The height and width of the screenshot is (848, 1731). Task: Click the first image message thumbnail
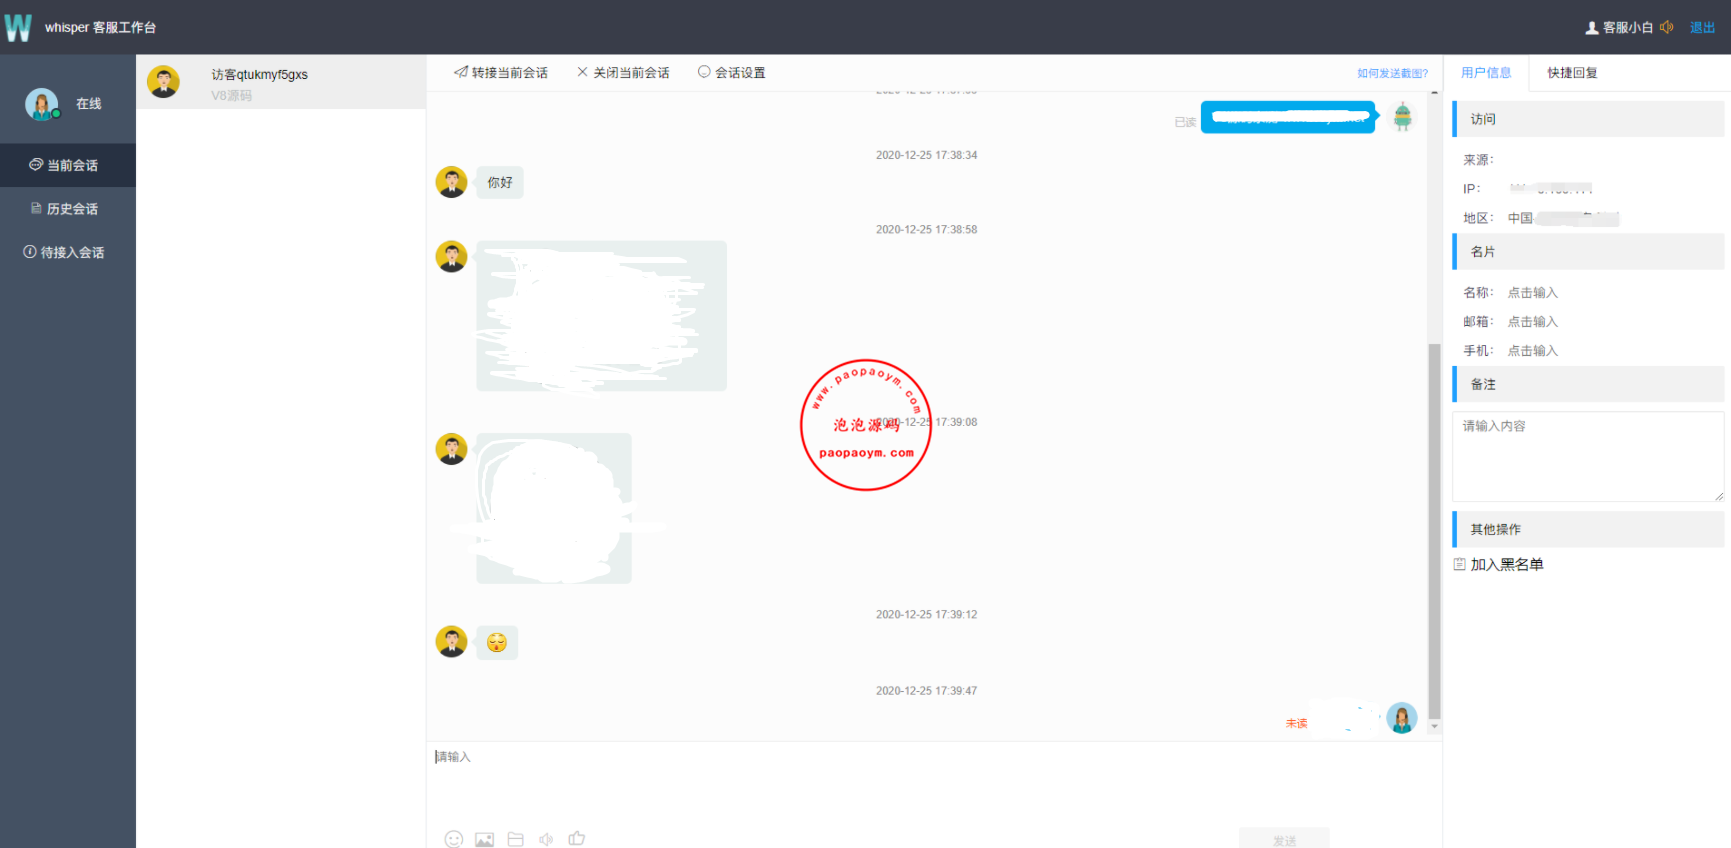click(x=601, y=316)
